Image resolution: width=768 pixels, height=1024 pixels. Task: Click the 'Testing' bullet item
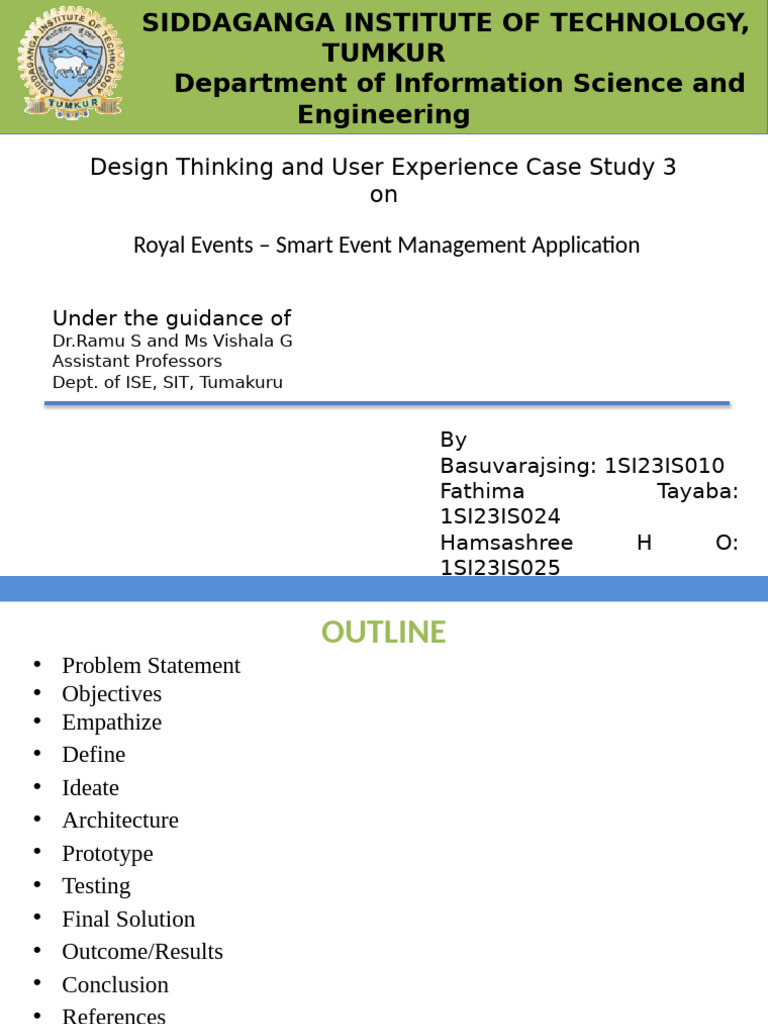click(97, 886)
